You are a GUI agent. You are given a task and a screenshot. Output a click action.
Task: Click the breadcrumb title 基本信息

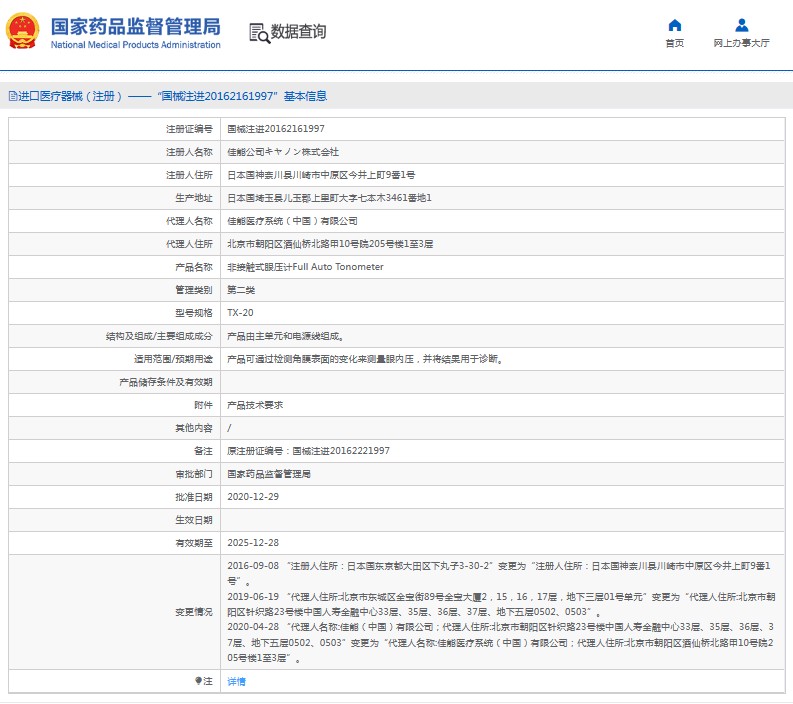click(305, 96)
